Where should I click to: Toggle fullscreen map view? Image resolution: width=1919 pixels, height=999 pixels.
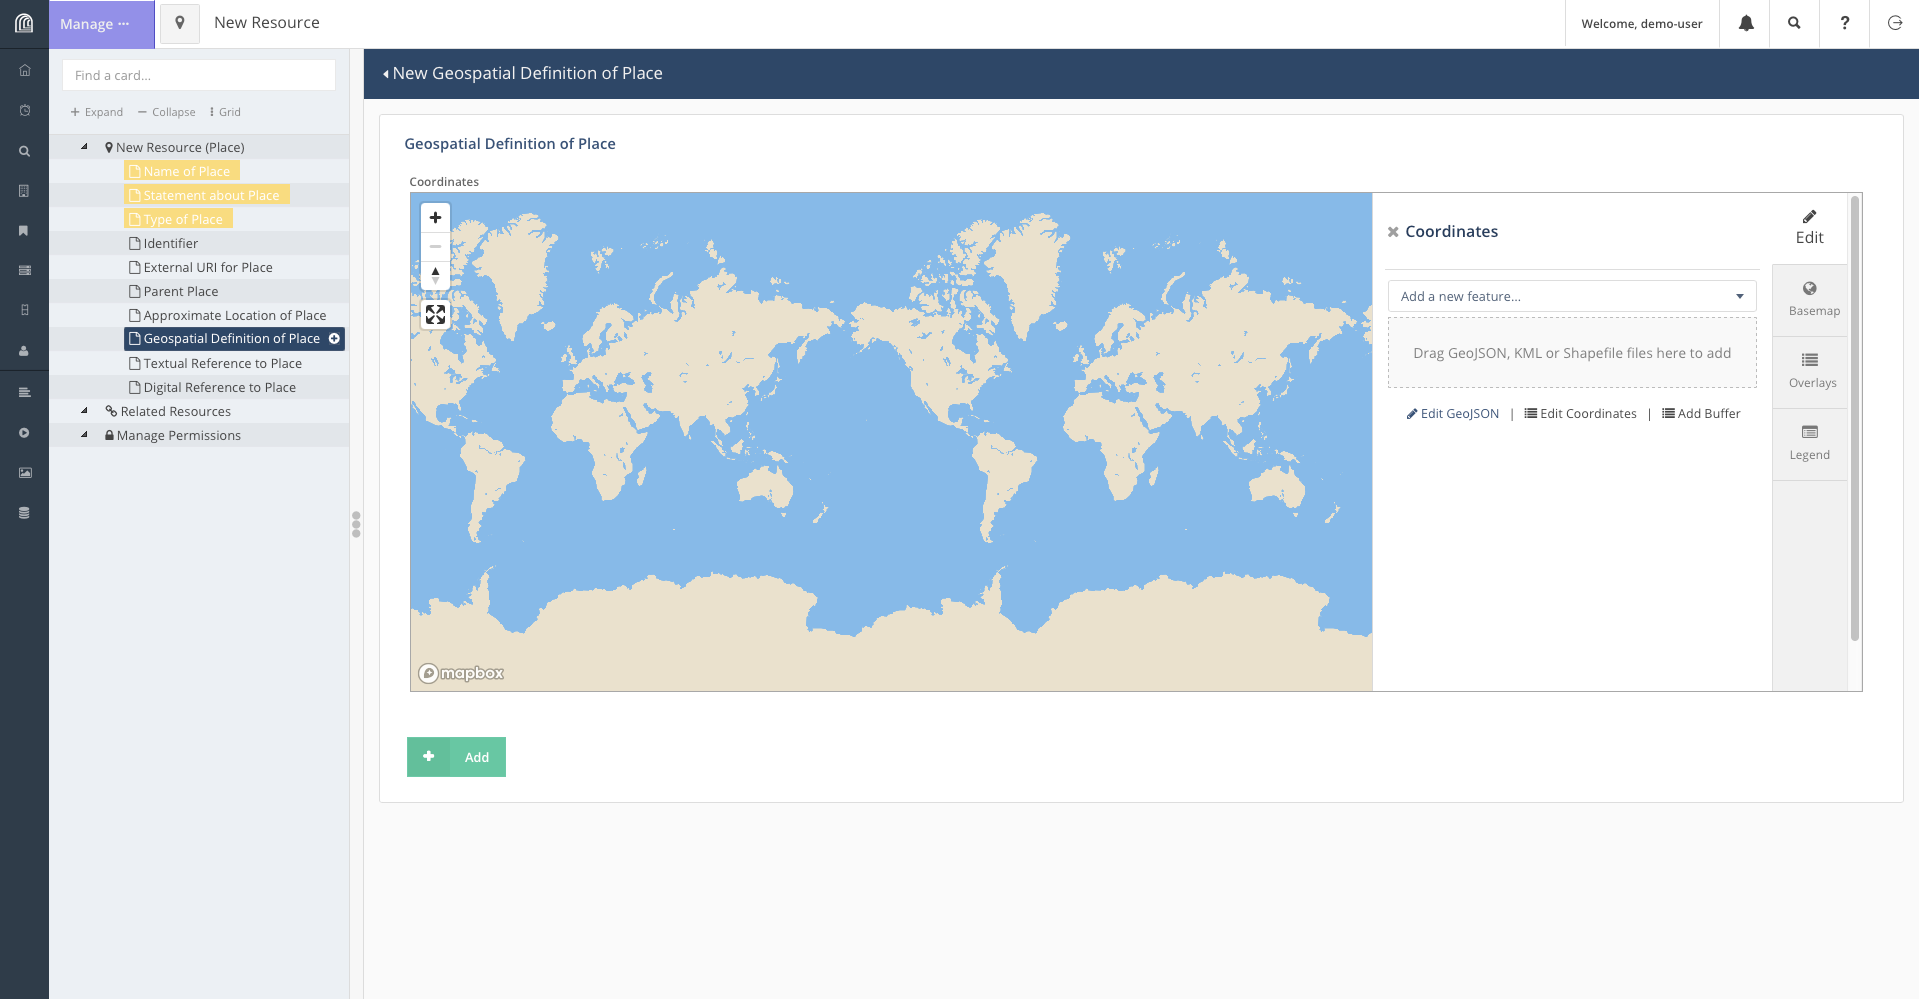[435, 315]
